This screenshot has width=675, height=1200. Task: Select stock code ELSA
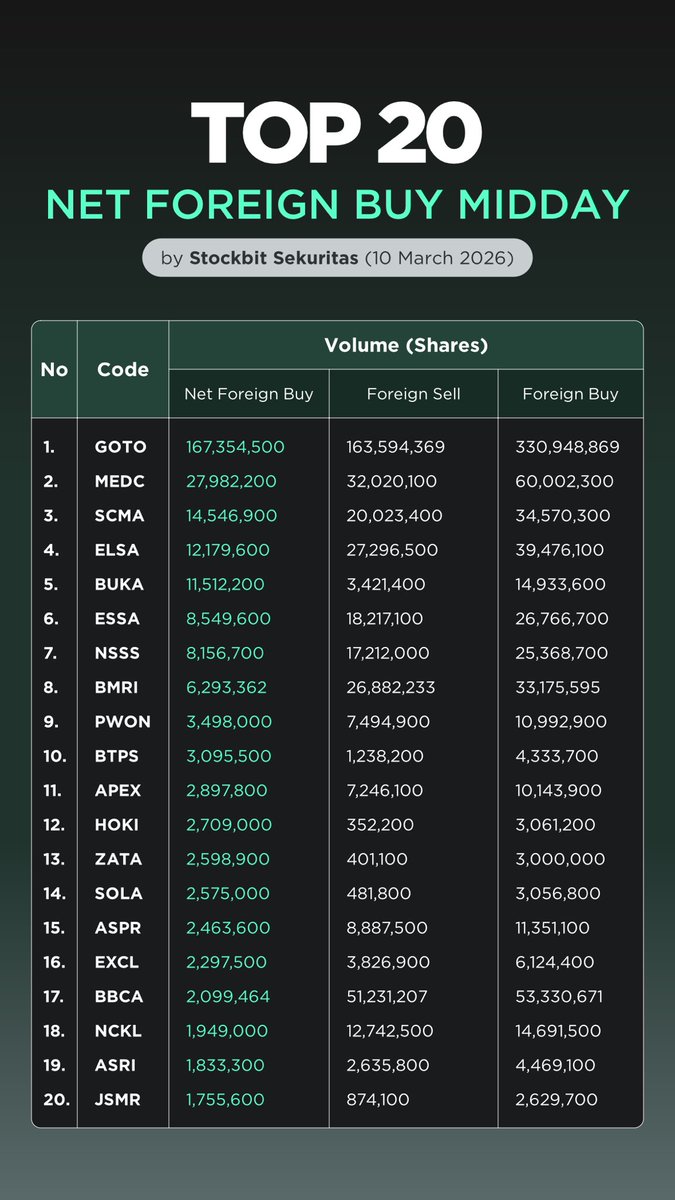pyautogui.click(x=118, y=550)
